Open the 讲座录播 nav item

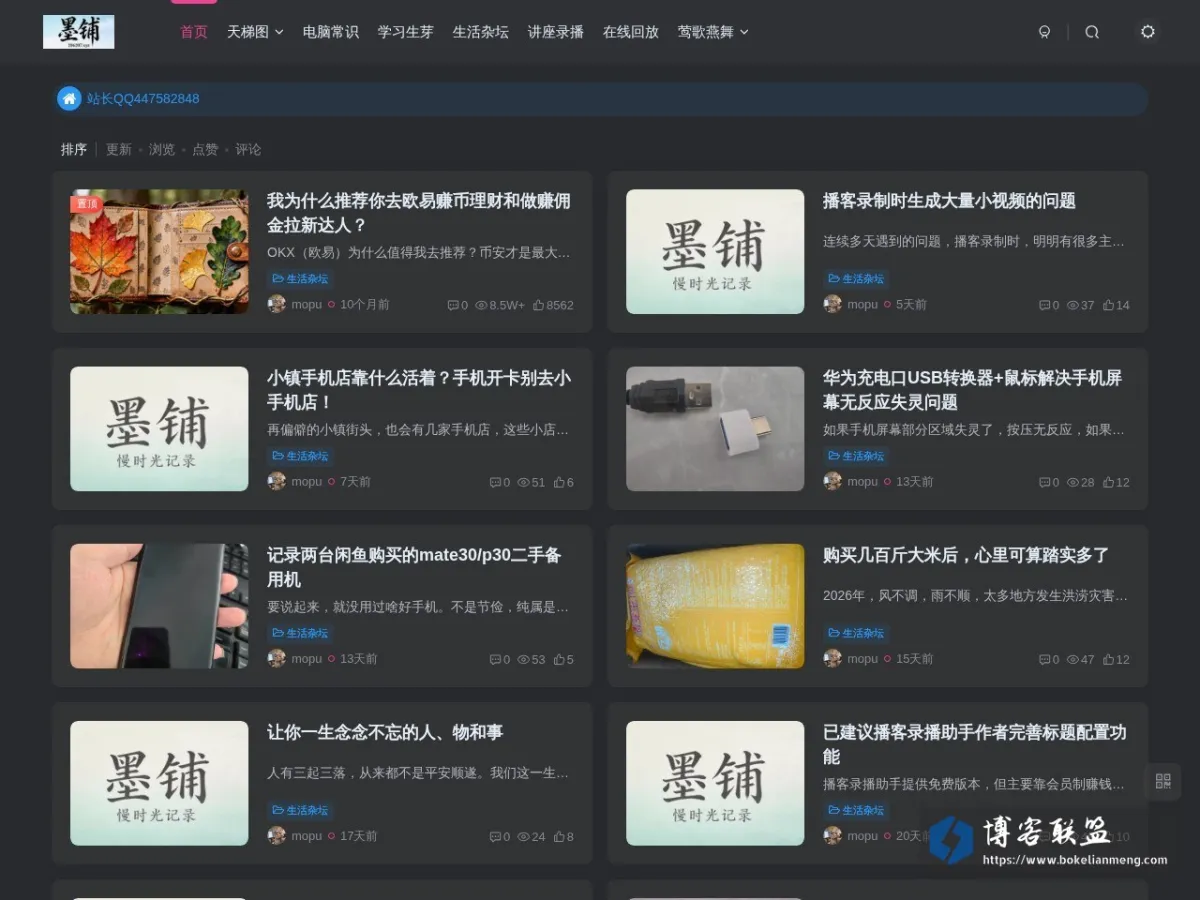(x=556, y=32)
